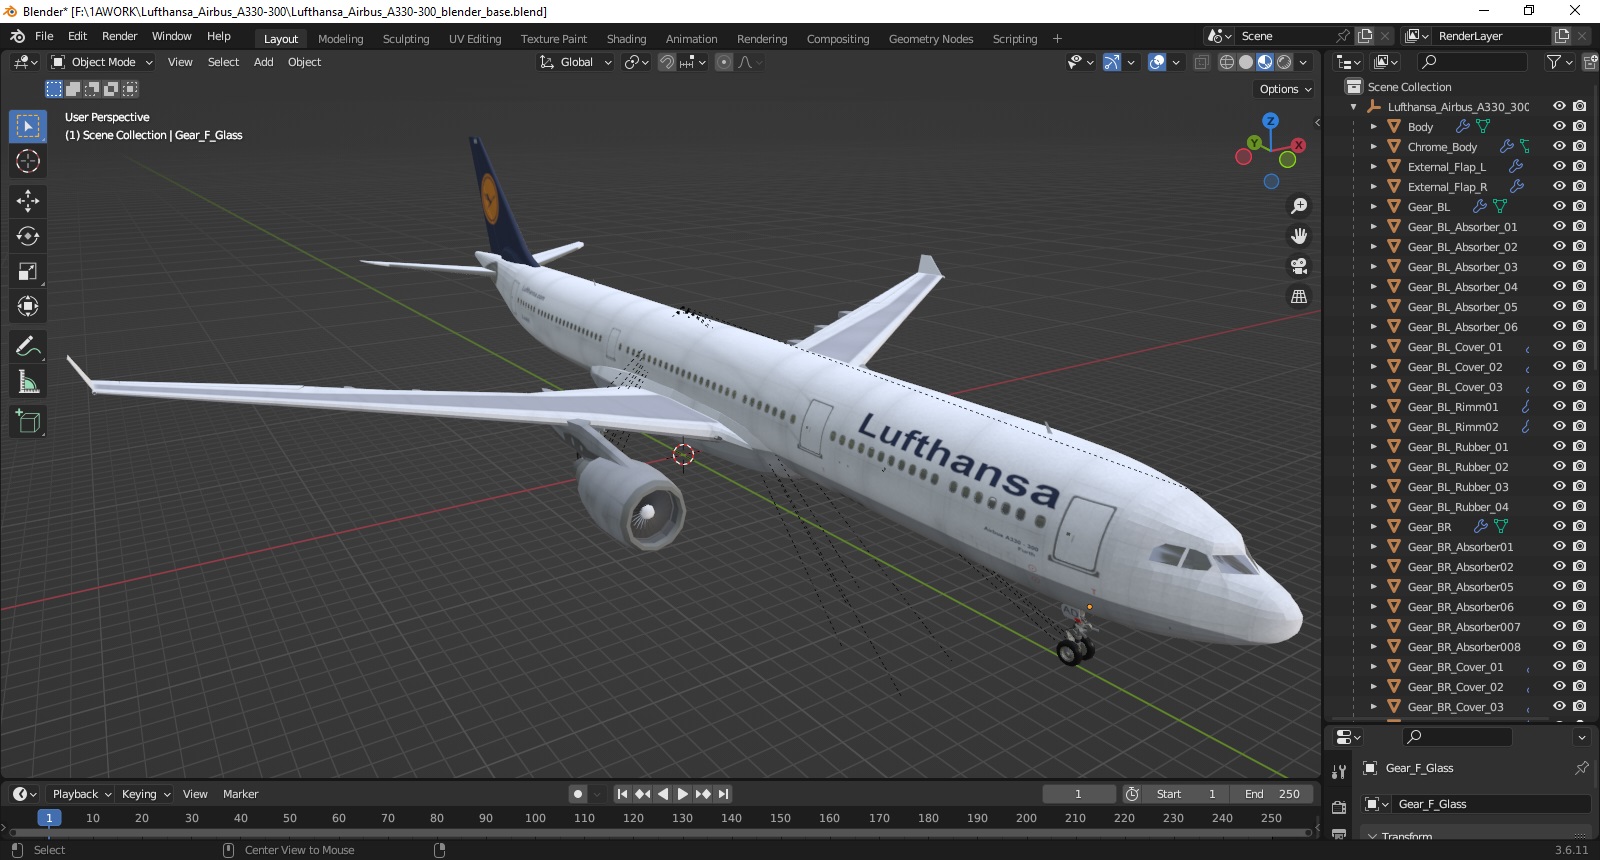Activate the Cursor tool
This screenshot has height=860, width=1600.
click(x=28, y=161)
